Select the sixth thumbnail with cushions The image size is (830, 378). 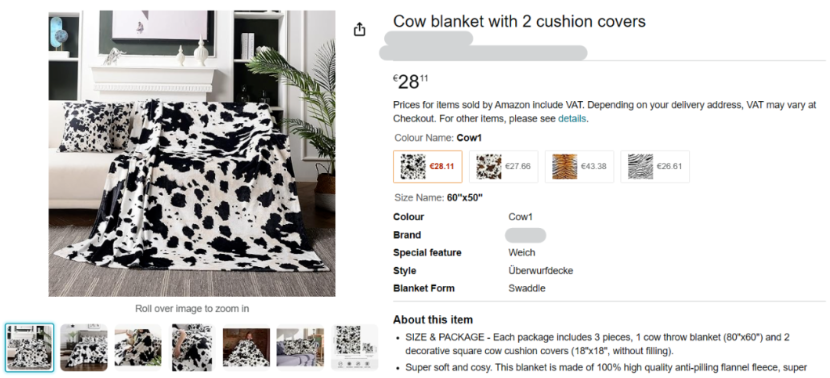click(x=300, y=347)
